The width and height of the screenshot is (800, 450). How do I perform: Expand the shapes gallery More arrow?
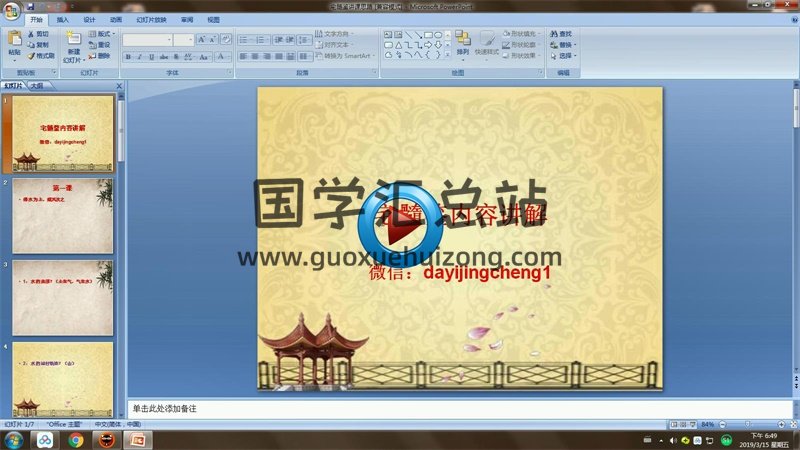[x=447, y=55]
